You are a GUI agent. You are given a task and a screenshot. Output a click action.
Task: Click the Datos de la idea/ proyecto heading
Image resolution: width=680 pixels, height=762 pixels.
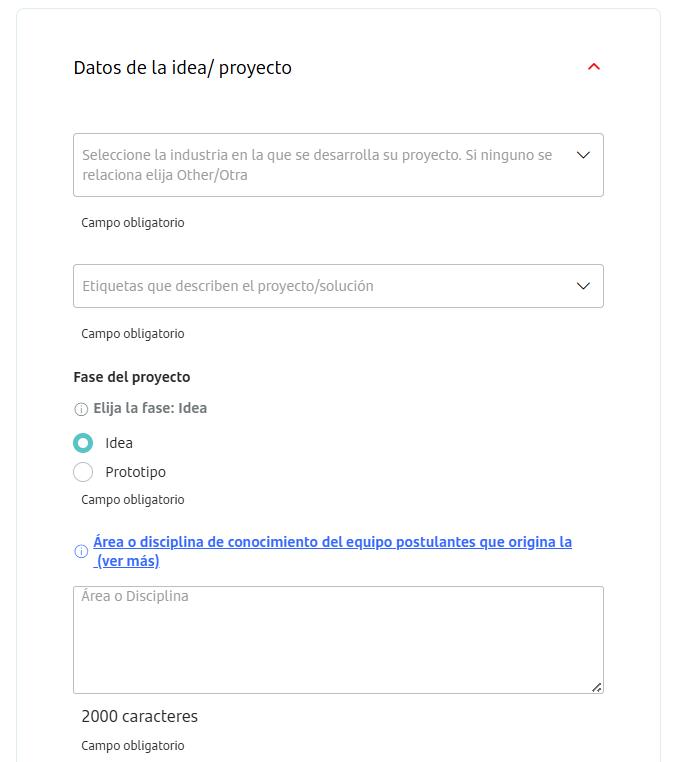pyautogui.click(x=182, y=68)
